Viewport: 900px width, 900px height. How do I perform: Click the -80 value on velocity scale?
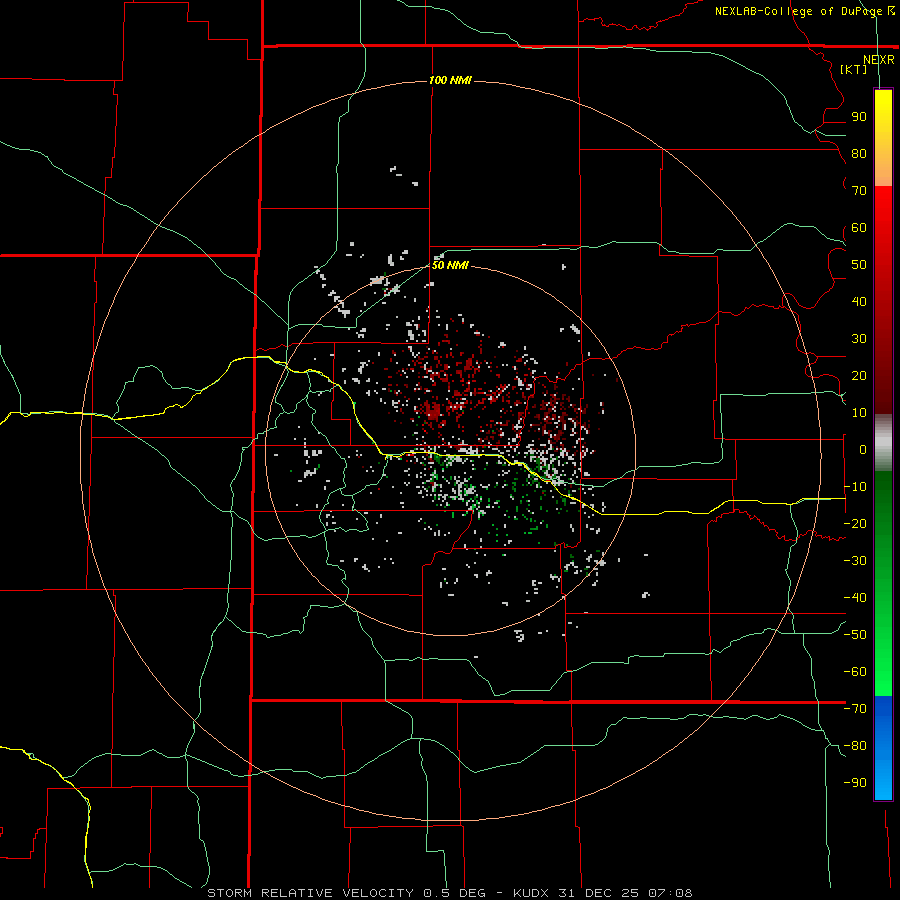[855, 746]
